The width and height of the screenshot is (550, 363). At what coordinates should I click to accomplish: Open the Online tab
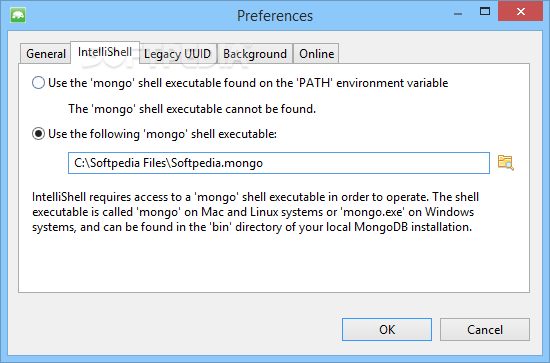point(316,54)
